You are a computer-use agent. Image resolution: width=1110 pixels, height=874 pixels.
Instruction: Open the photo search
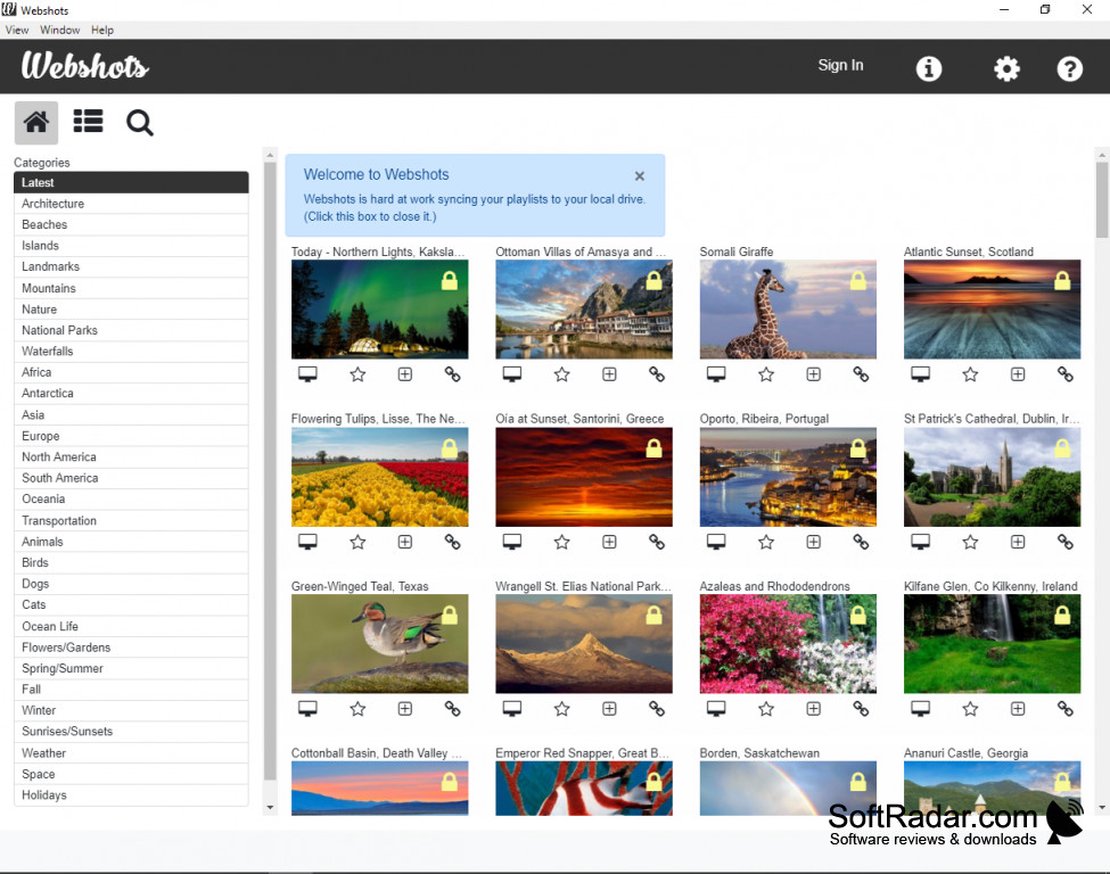pyautogui.click(x=139, y=122)
